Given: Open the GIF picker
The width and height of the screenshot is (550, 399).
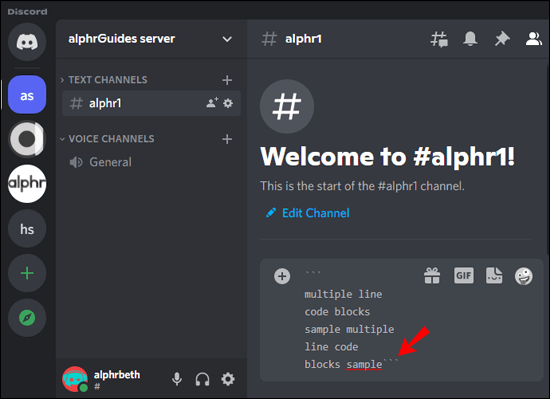Looking at the screenshot, I should (x=464, y=276).
